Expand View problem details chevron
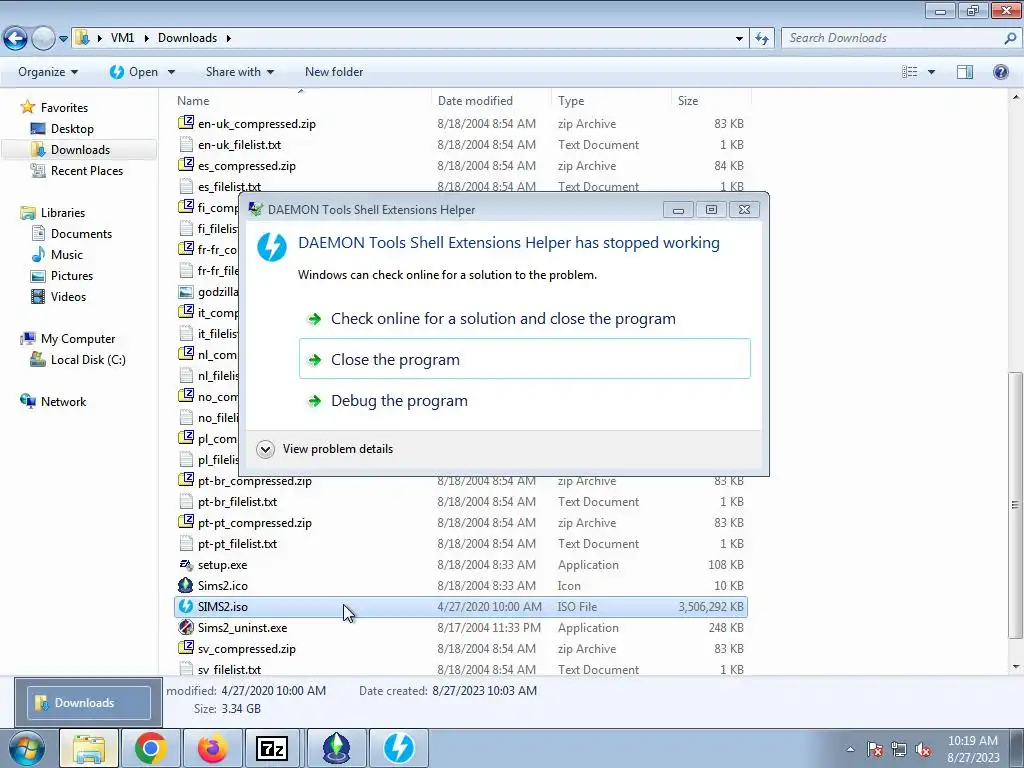 click(x=265, y=449)
